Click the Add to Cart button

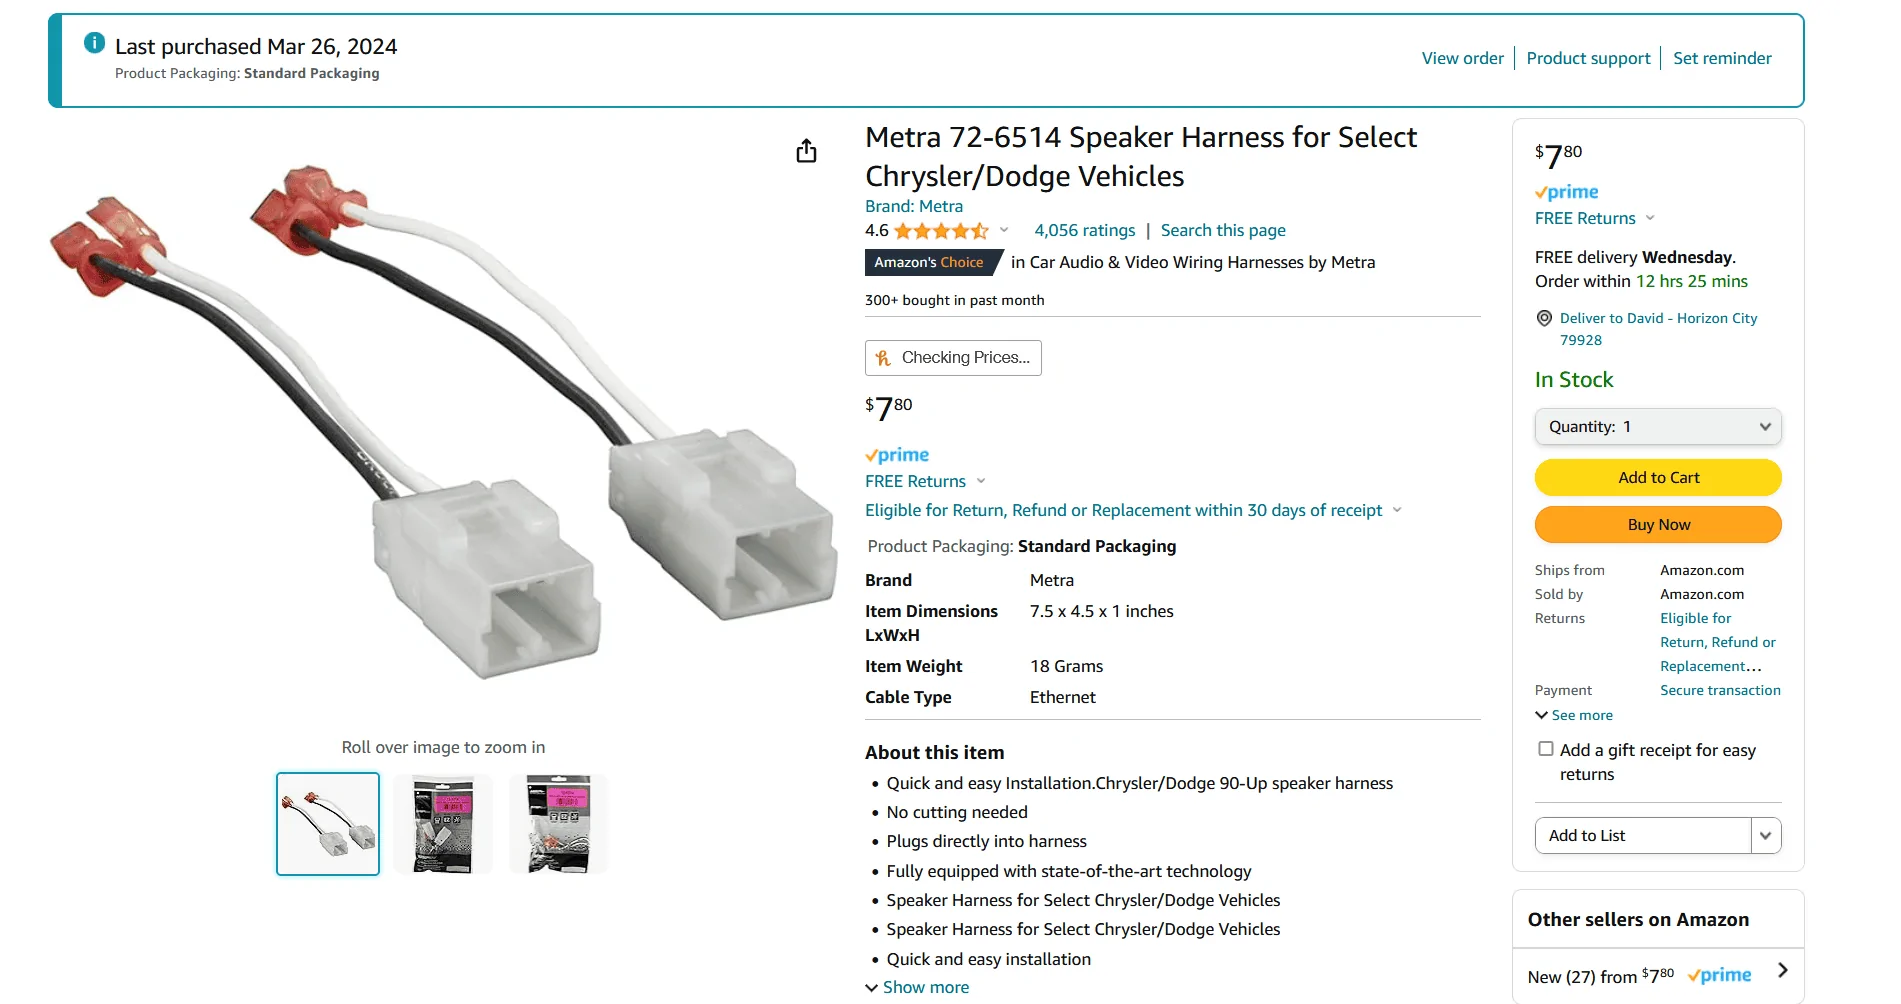[1658, 478]
